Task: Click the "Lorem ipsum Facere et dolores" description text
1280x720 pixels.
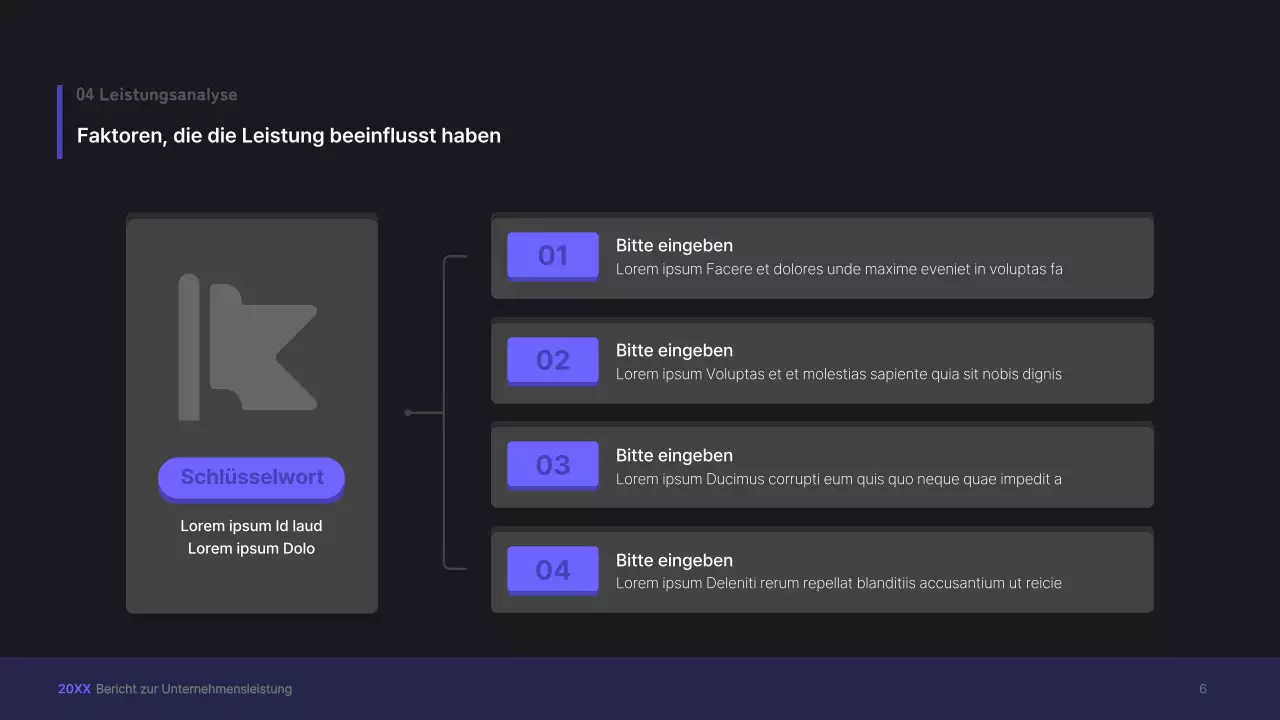Action: 839,269
